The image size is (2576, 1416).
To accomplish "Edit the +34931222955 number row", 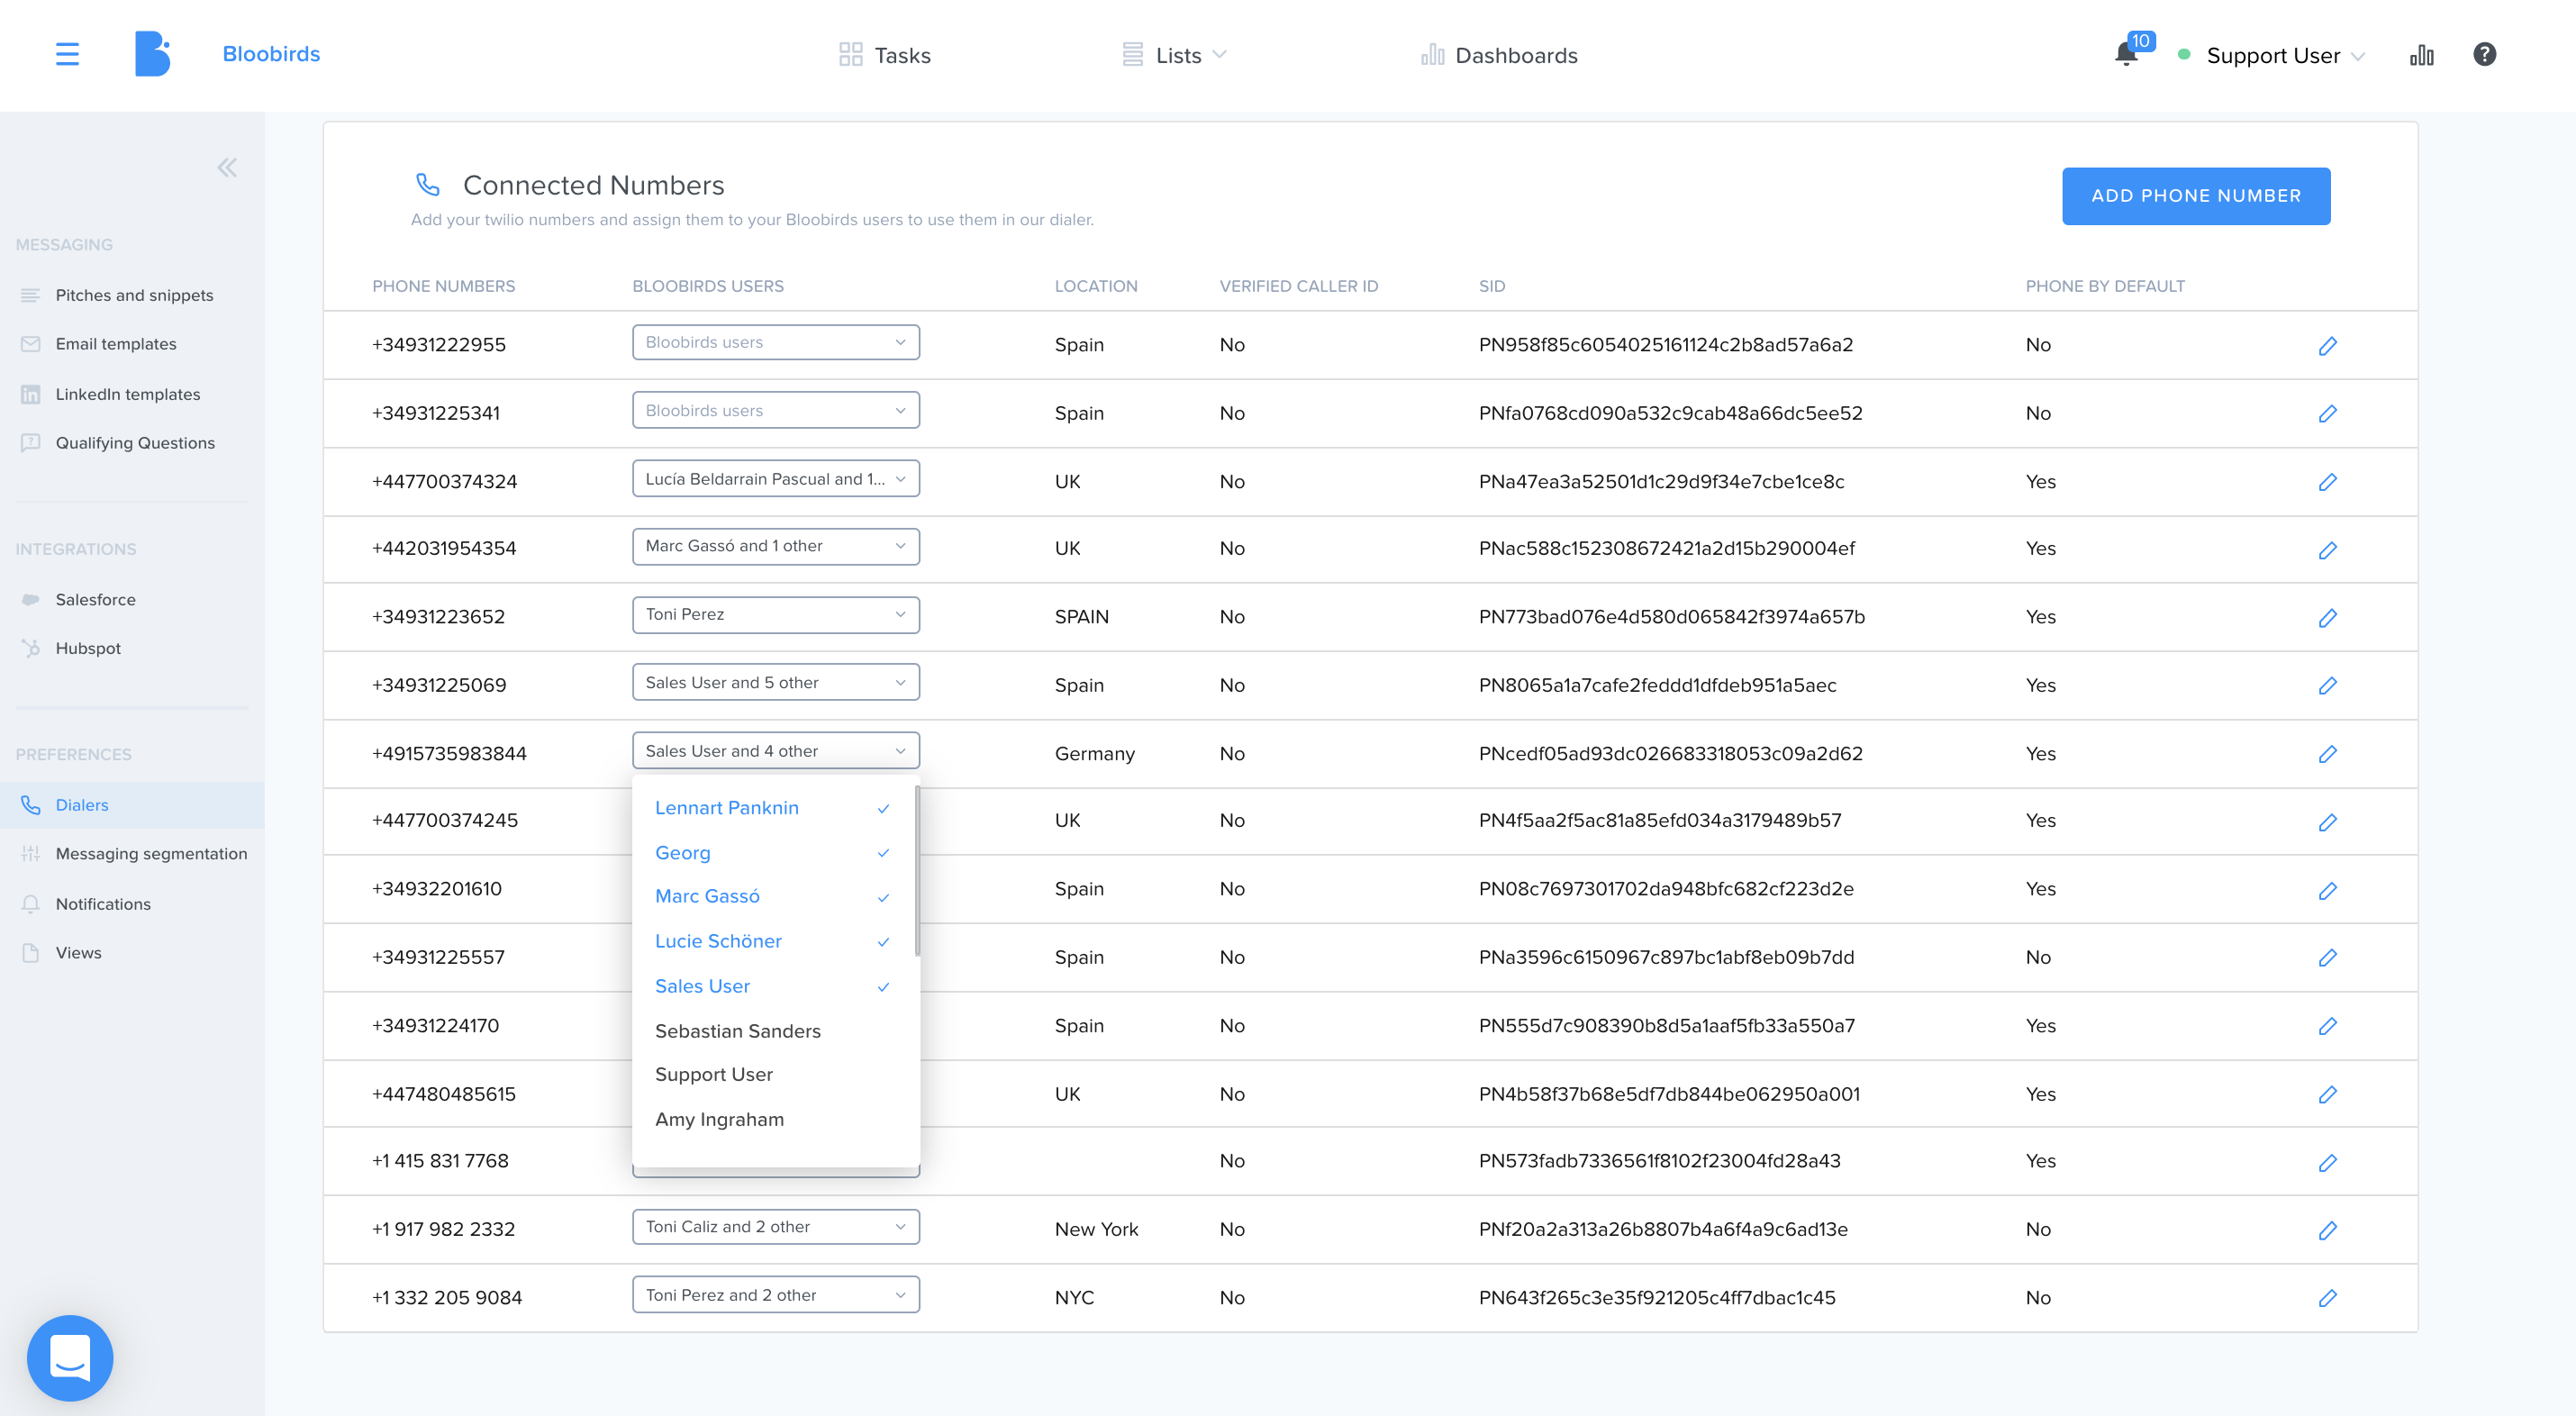I will tap(2327, 346).
